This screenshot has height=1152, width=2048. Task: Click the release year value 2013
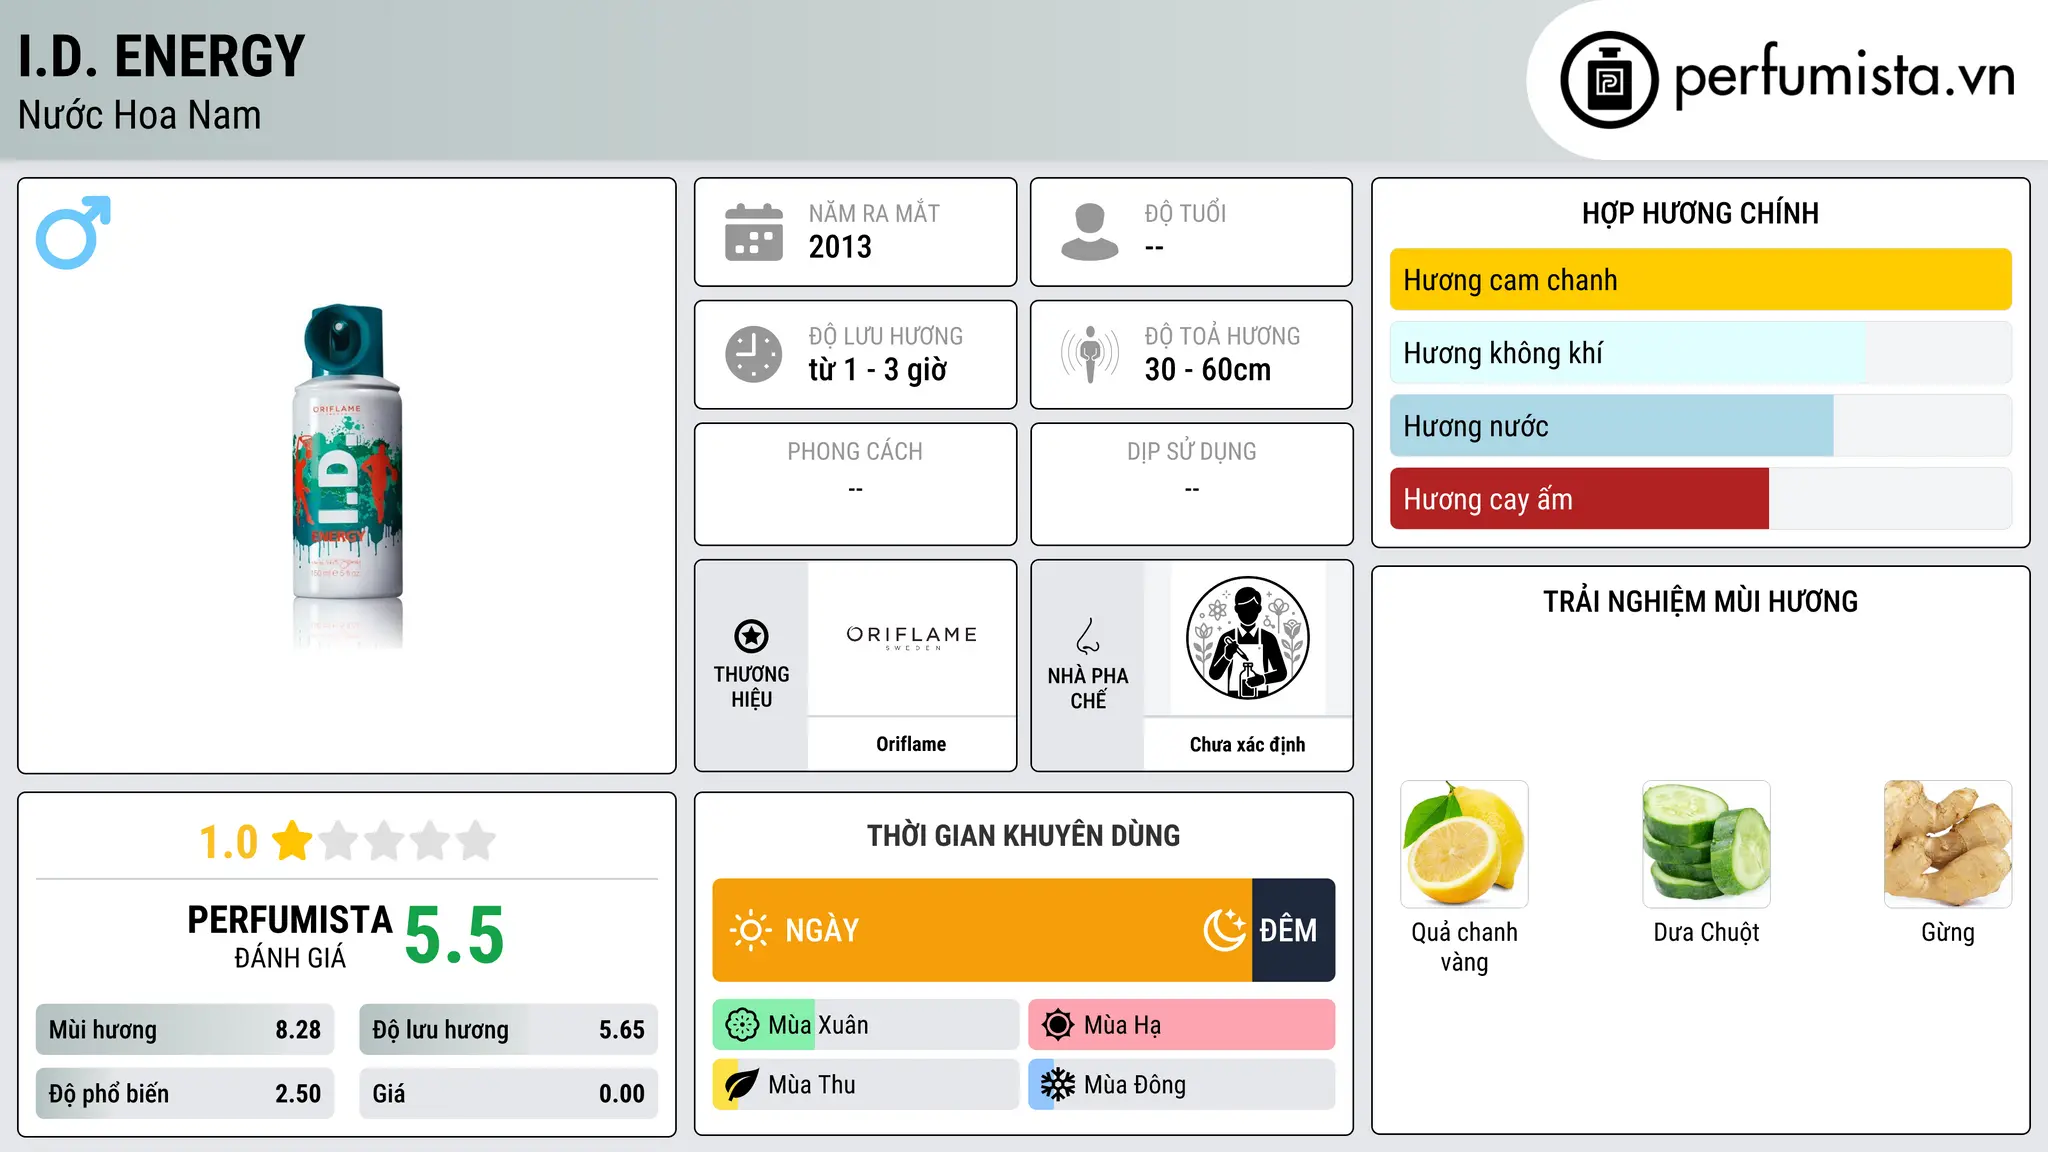[x=840, y=247]
